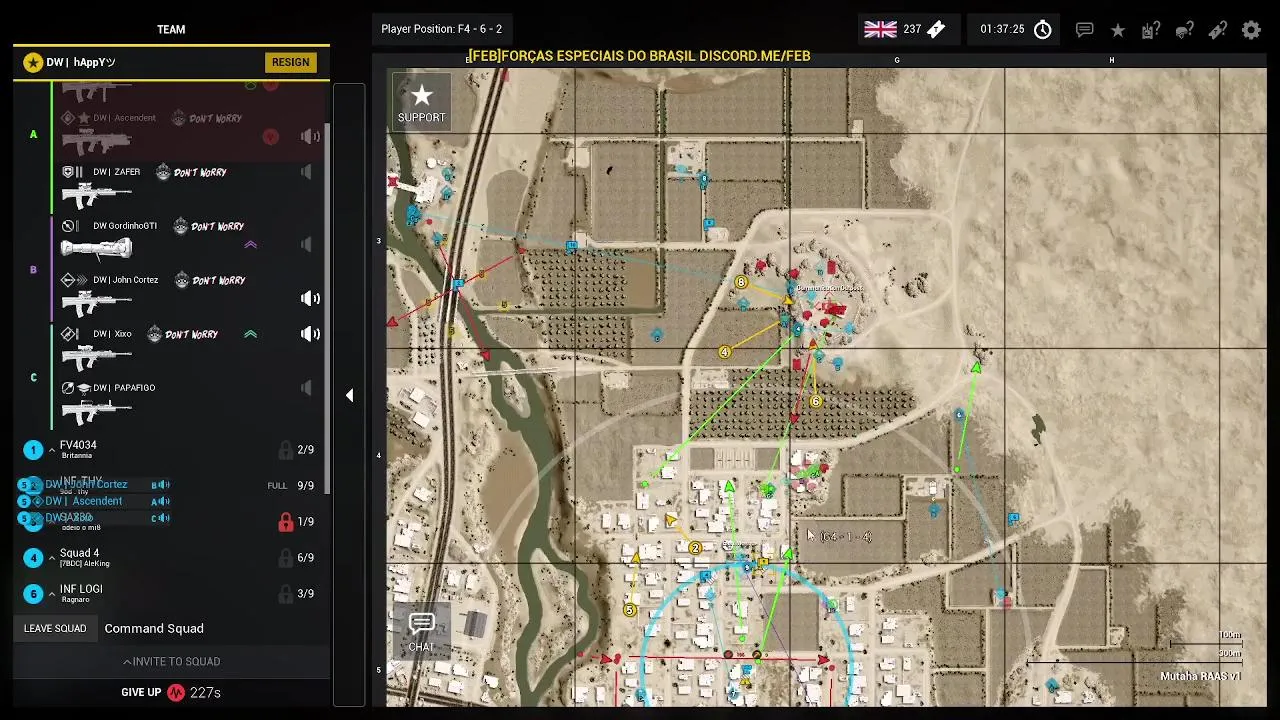Toggle voice mute for DW PAPAFIGO
The width and height of the screenshot is (1280, 720).
click(x=306, y=388)
